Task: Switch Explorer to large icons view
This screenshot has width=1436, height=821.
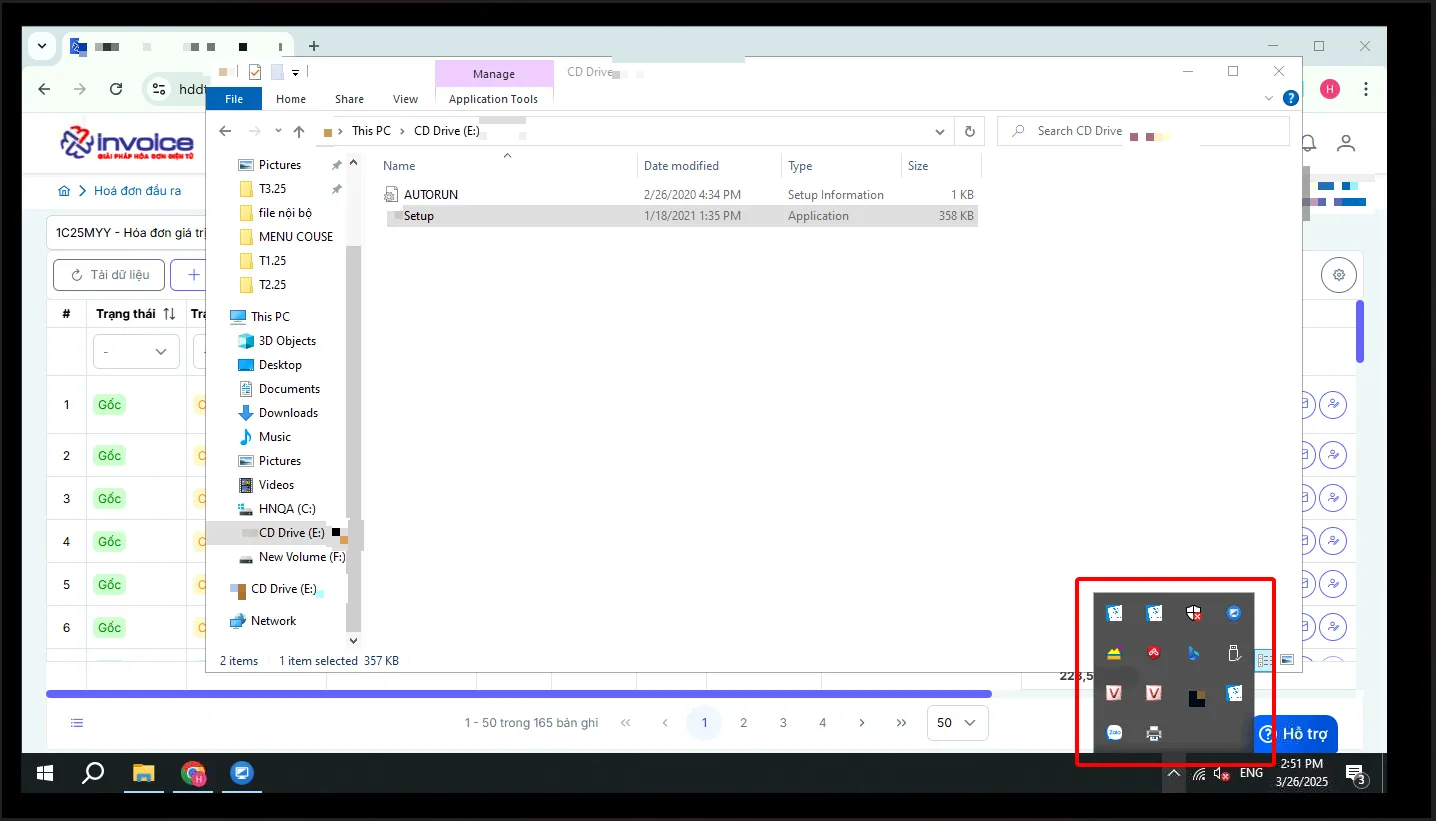Action: click(1287, 660)
